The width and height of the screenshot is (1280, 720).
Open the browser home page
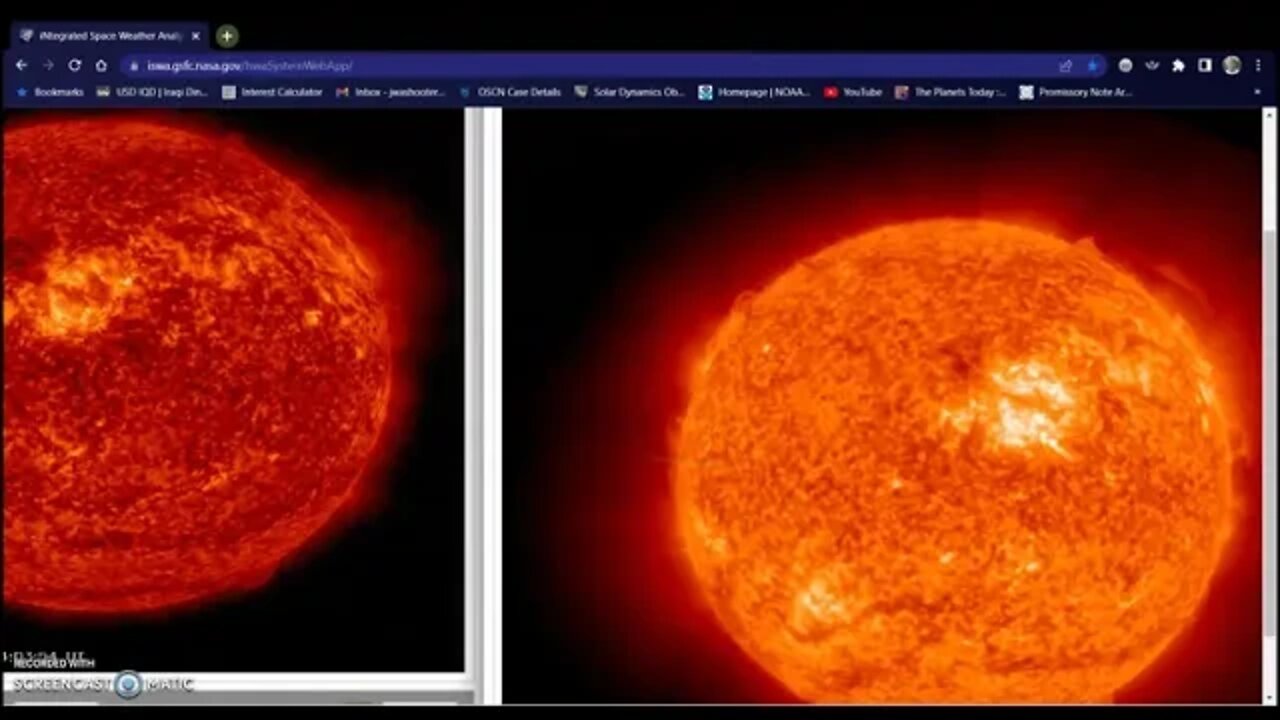point(101,65)
